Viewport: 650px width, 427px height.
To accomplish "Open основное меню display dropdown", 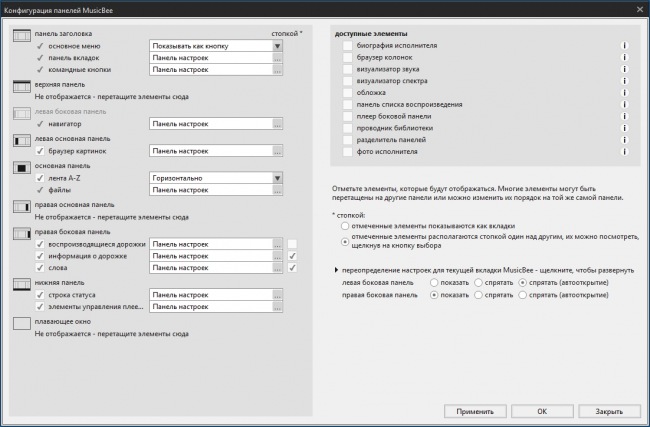I will click(x=278, y=46).
